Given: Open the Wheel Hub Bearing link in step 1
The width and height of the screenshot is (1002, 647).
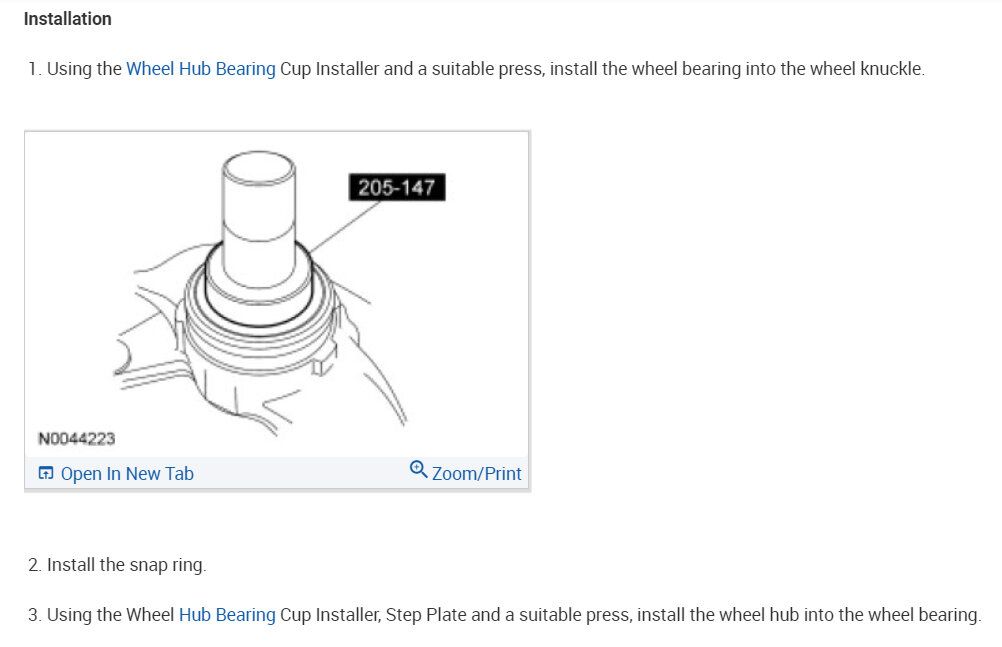Looking at the screenshot, I should pyautogui.click(x=201, y=68).
